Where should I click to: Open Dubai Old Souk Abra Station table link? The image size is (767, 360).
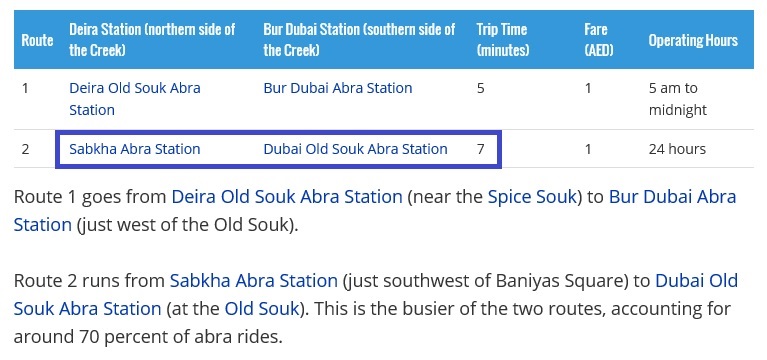coord(355,149)
